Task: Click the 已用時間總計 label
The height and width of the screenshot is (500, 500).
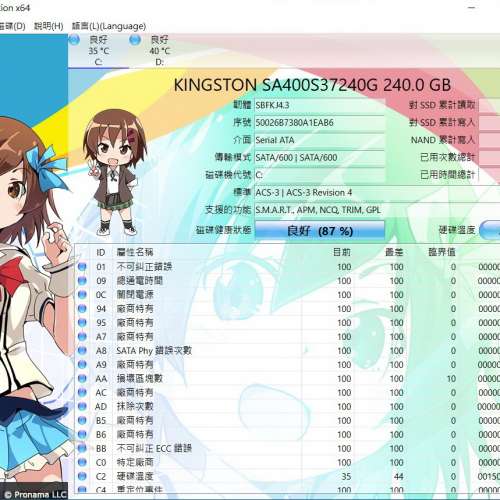Action: pos(447,175)
